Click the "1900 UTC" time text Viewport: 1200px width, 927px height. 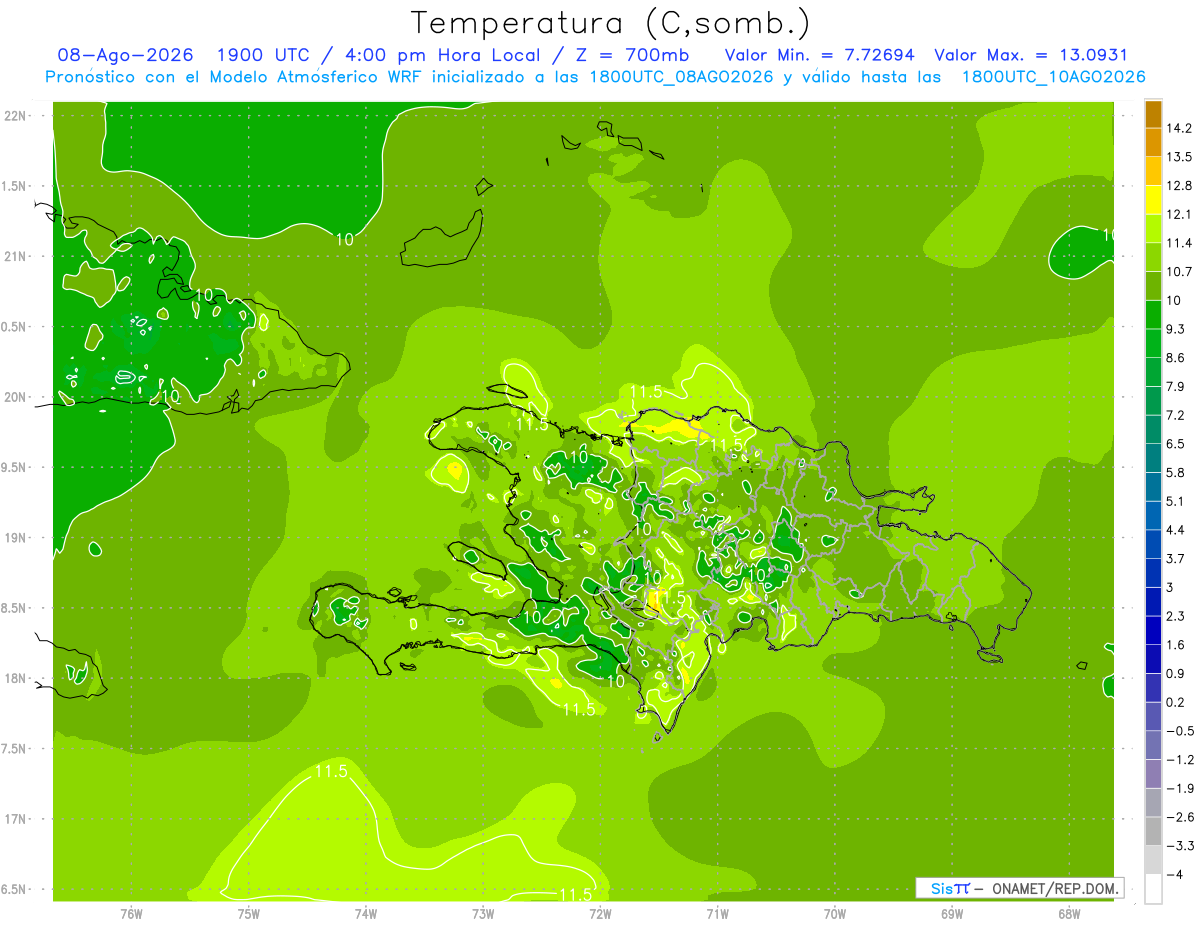[262, 55]
